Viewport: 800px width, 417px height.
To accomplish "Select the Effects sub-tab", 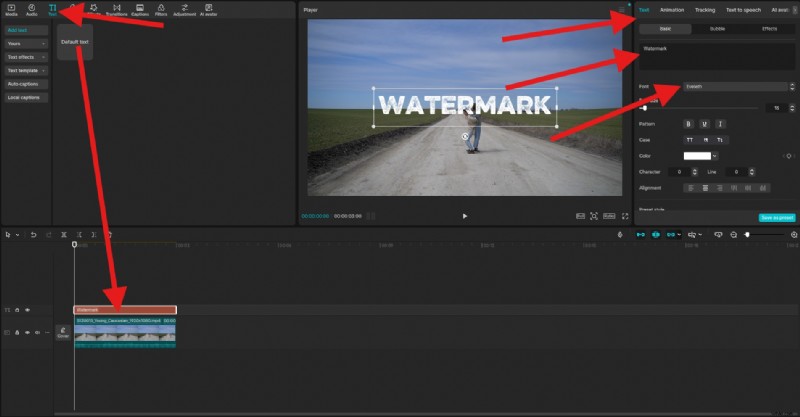I will point(769,29).
